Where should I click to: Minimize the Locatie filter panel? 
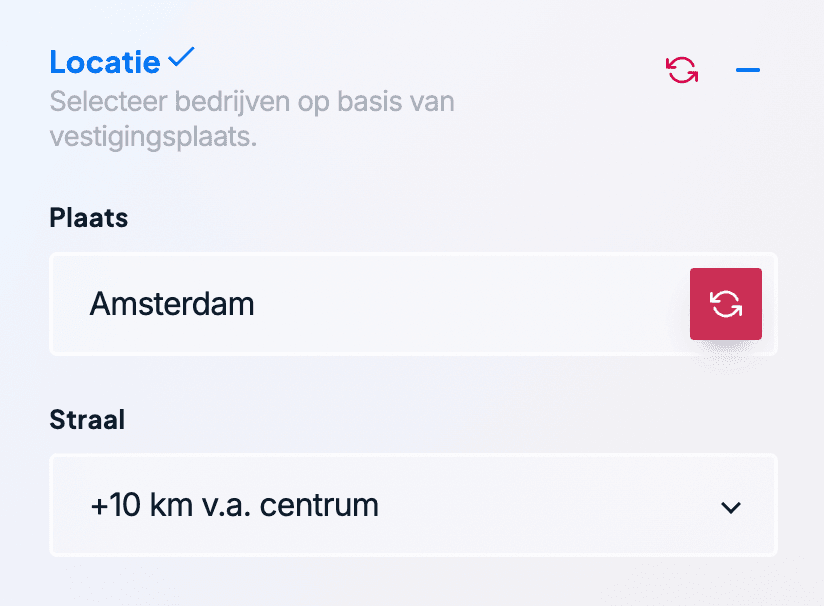[x=747, y=70]
